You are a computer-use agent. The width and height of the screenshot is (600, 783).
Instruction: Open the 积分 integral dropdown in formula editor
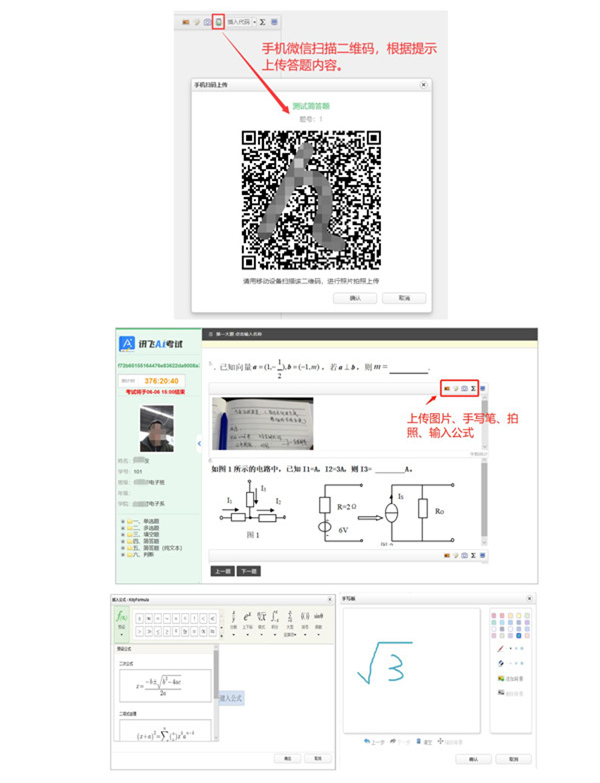tap(275, 622)
